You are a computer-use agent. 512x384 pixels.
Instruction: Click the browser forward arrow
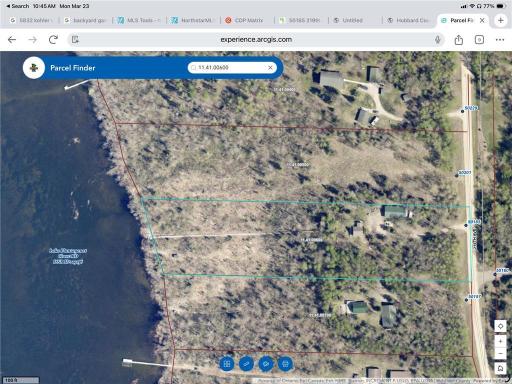[x=33, y=40]
